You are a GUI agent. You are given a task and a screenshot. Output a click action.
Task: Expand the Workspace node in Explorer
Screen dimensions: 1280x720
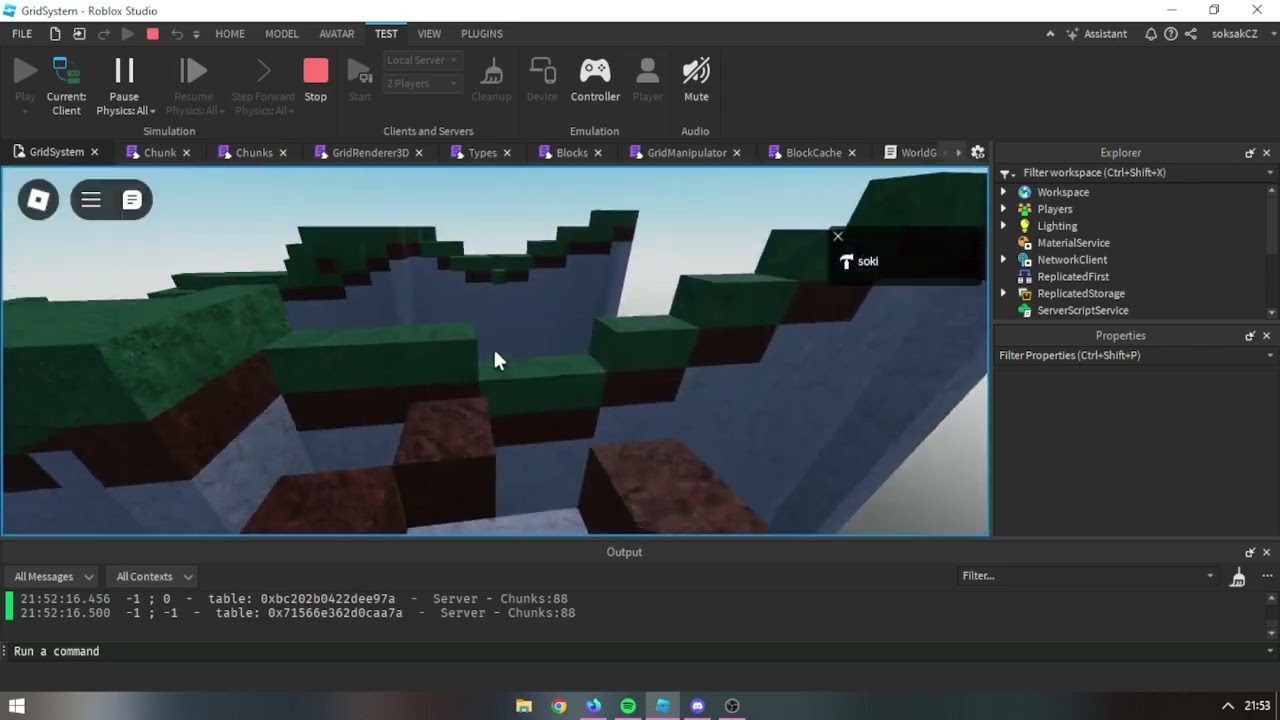pos(1004,192)
